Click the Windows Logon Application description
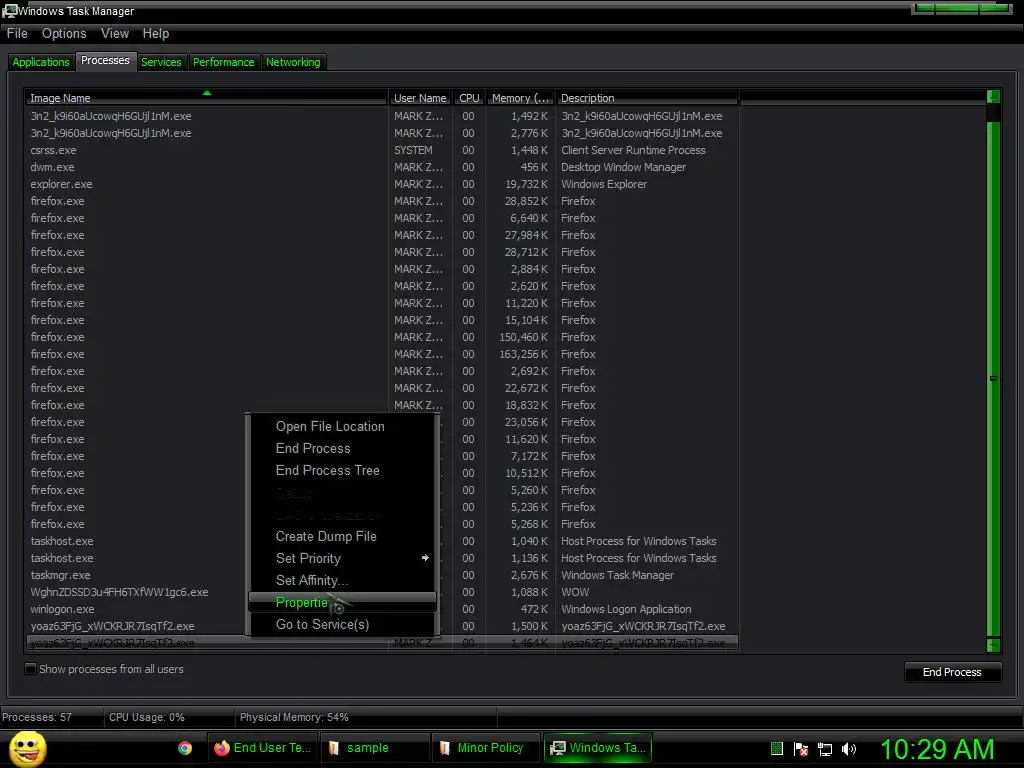The height and width of the screenshot is (768, 1024). pos(626,609)
